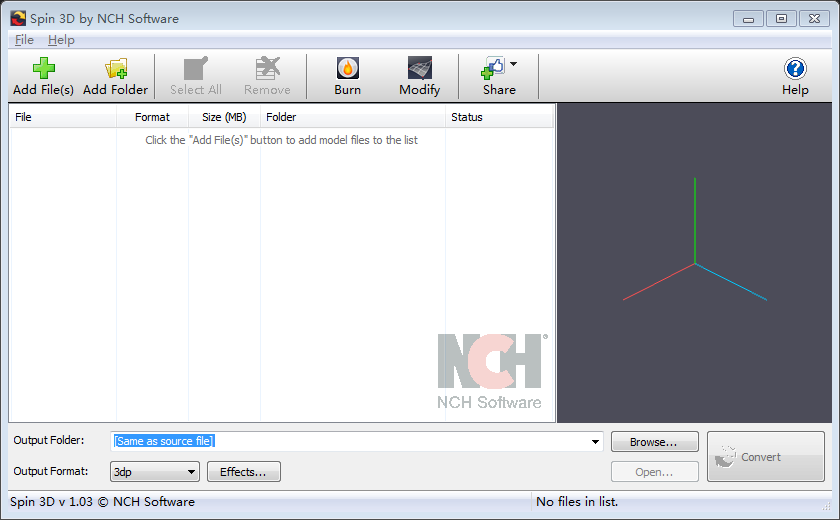Screen dimensions: 840x520
Task: Click the Remove toolbar icon
Action: [267, 69]
